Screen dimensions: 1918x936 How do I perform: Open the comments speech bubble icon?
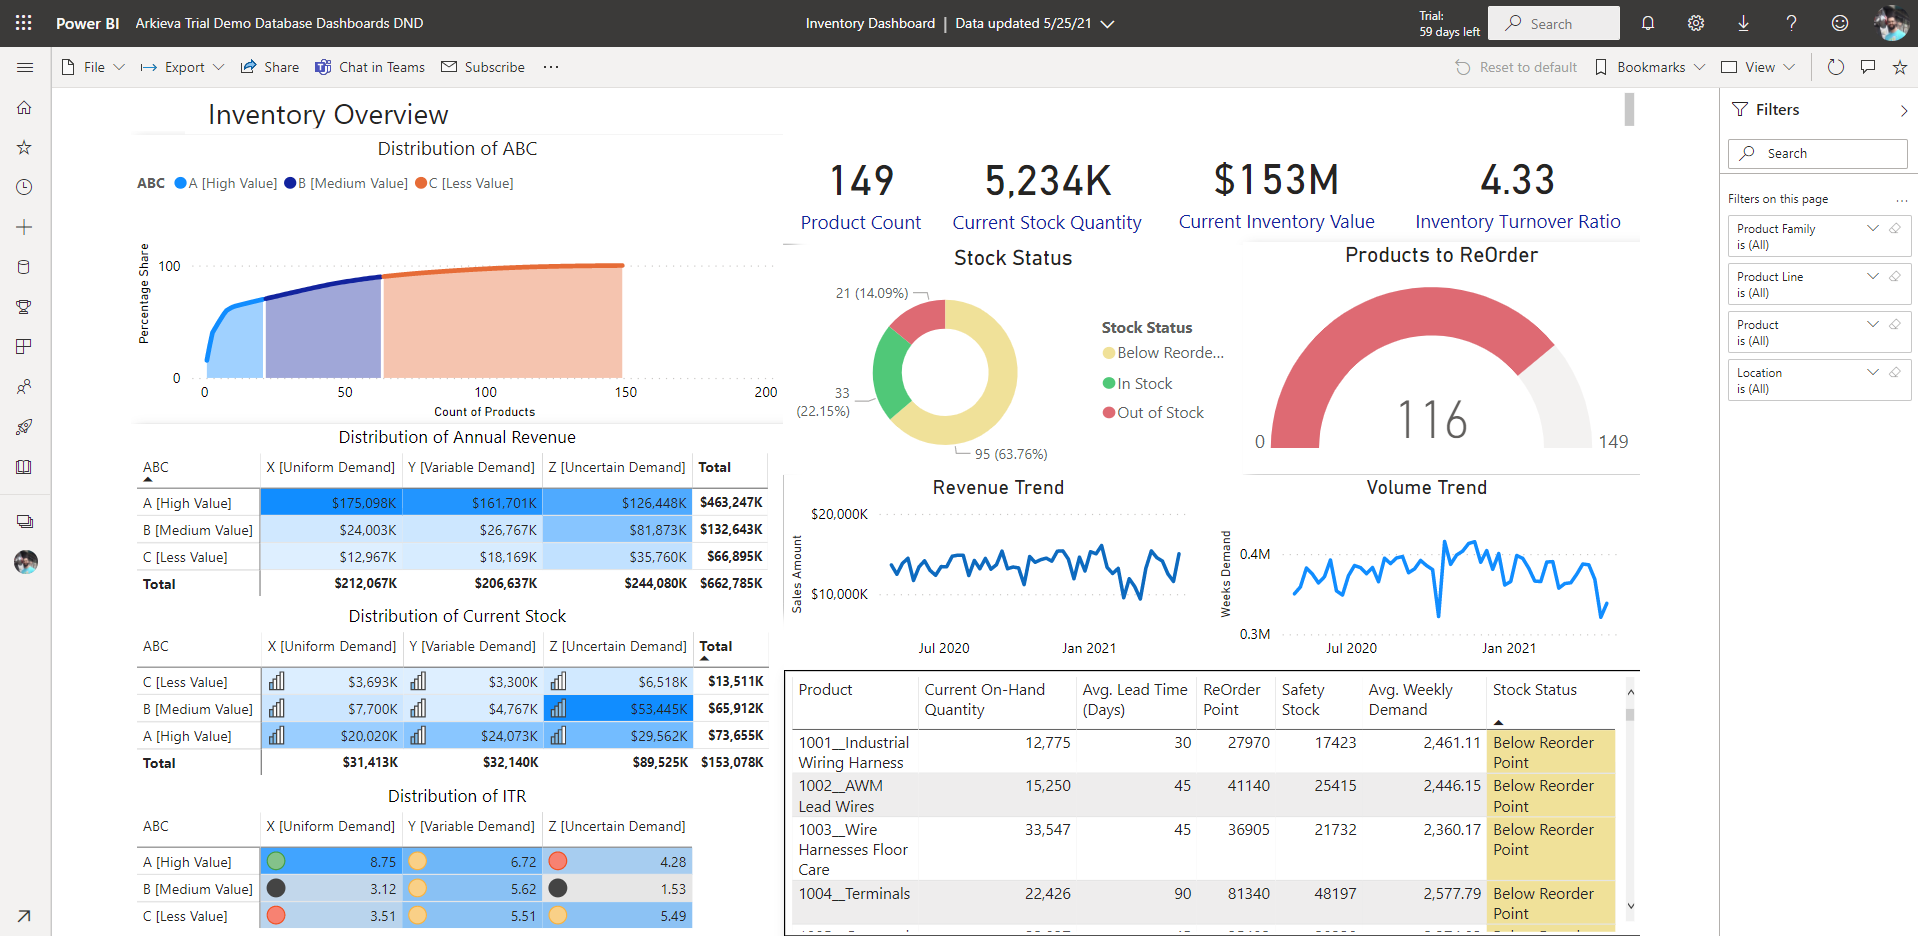click(1867, 67)
